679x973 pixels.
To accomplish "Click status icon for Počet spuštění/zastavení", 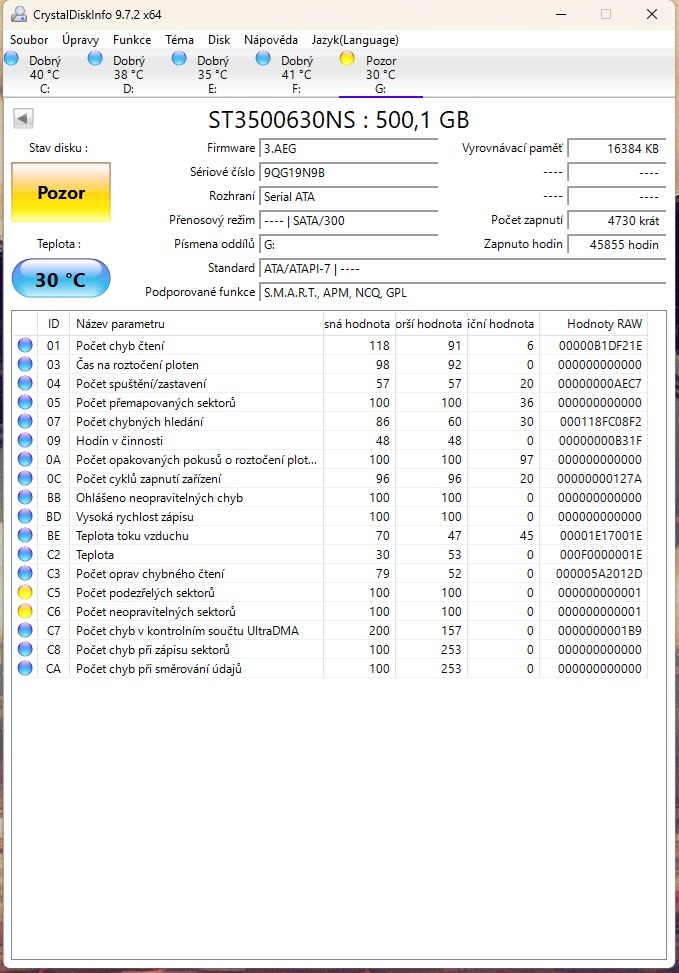I will coord(25,383).
